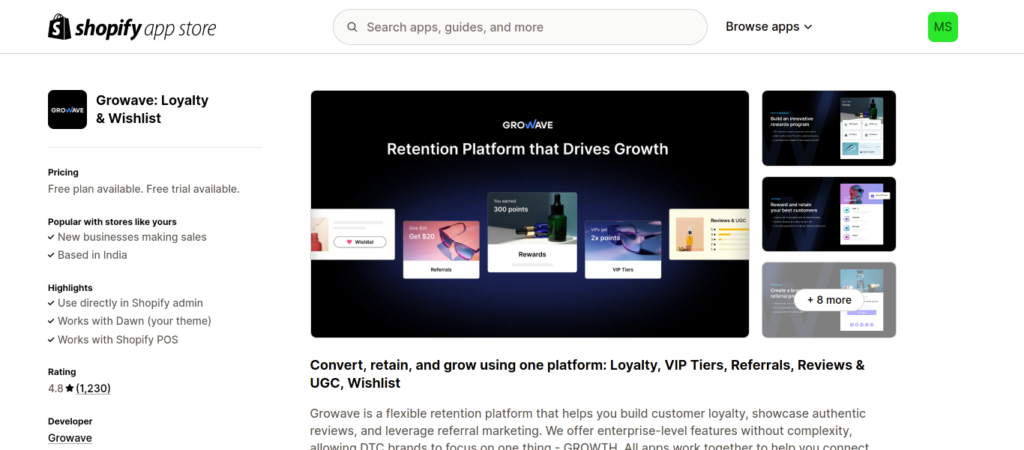Focus the search apps input field
The height and width of the screenshot is (450, 1024).
pyautogui.click(x=520, y=27)
